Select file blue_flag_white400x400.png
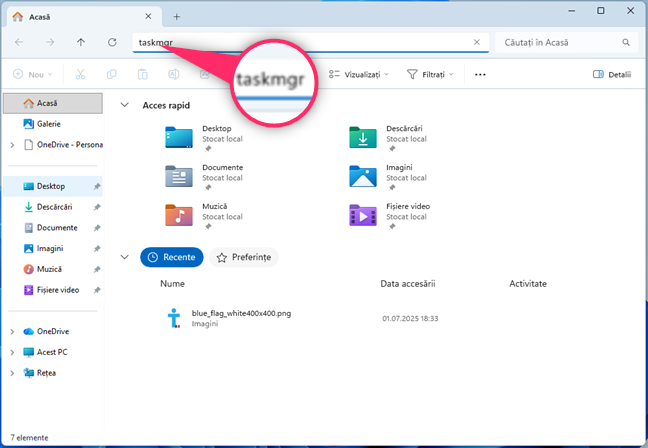The height and width of the screenshot is (448, 648). tap(241, 313)
